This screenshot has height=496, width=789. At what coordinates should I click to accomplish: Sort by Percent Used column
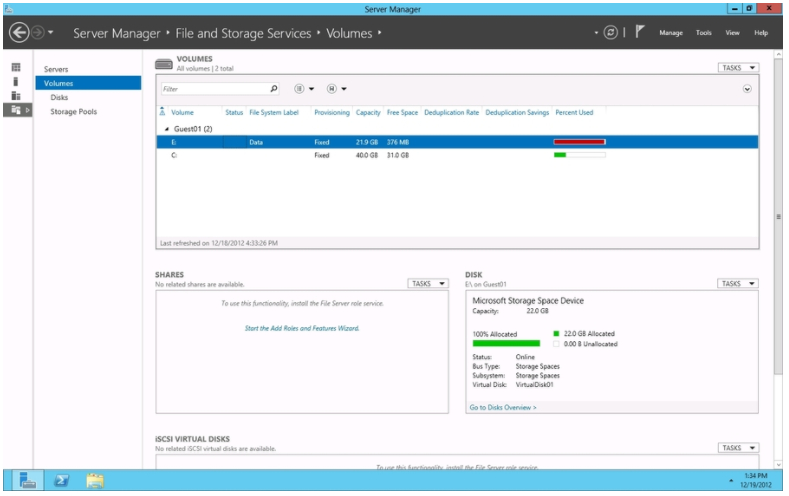point(574,113)
